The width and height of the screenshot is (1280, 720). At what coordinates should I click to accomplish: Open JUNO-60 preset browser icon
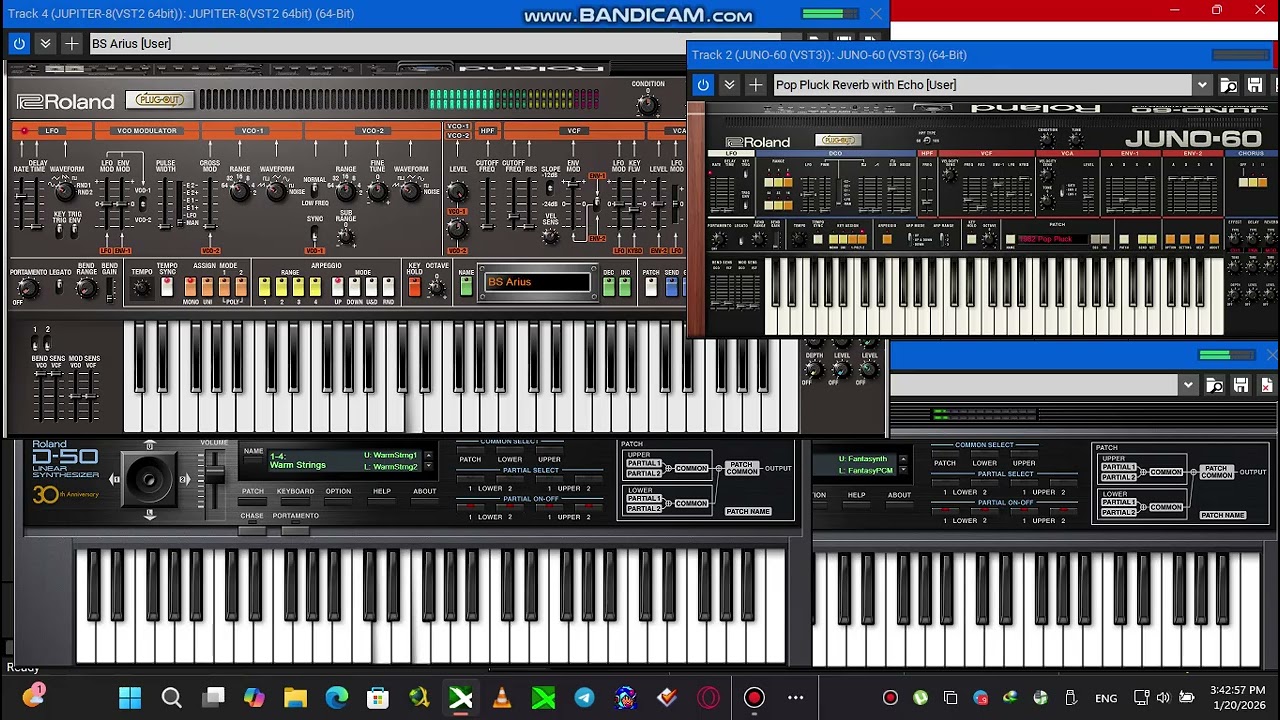(x=1228, y=85)
